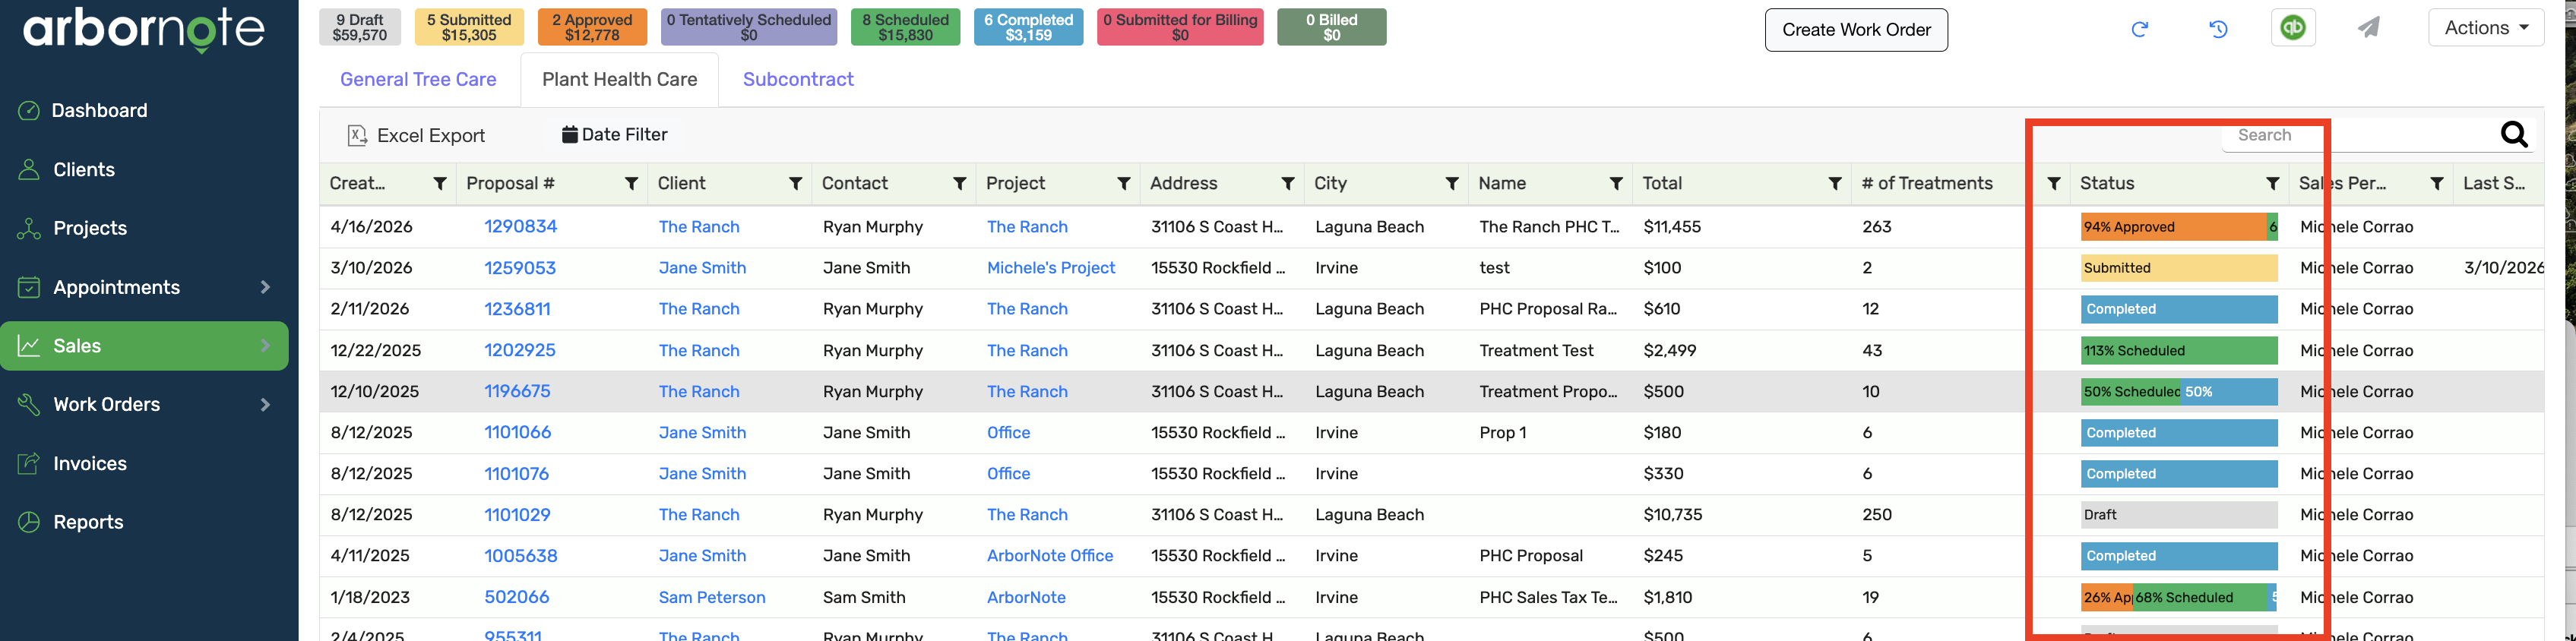Filter by 0 Billed status badge
This screenshot has width=2576, height=641.
click(1332, 27)
